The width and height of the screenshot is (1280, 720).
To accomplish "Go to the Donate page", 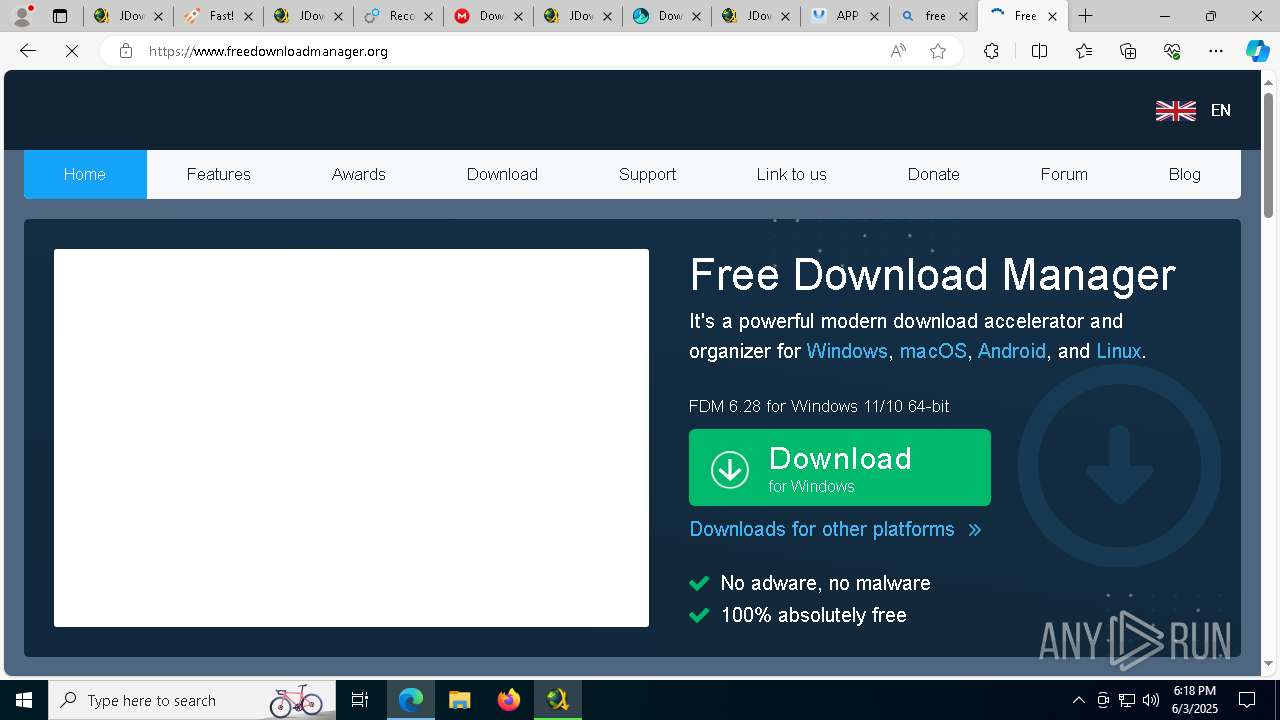I will pos(933,174).
